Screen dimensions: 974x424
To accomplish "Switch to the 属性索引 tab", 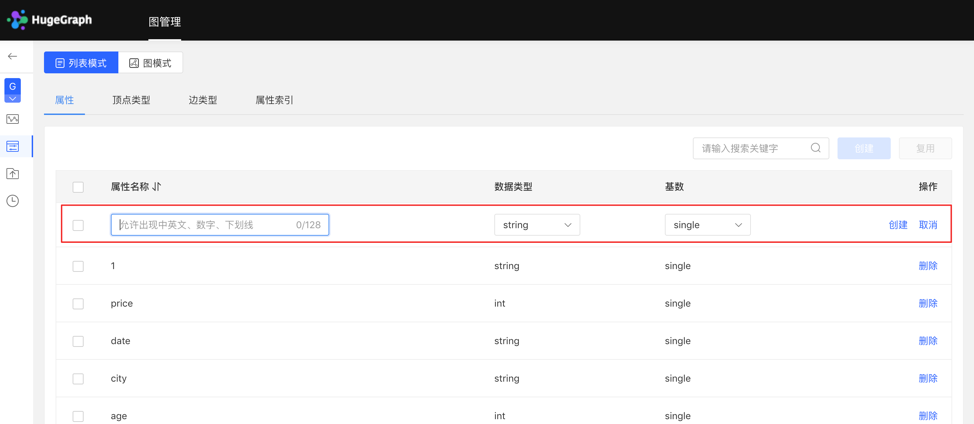I will (x=274, y=100).
